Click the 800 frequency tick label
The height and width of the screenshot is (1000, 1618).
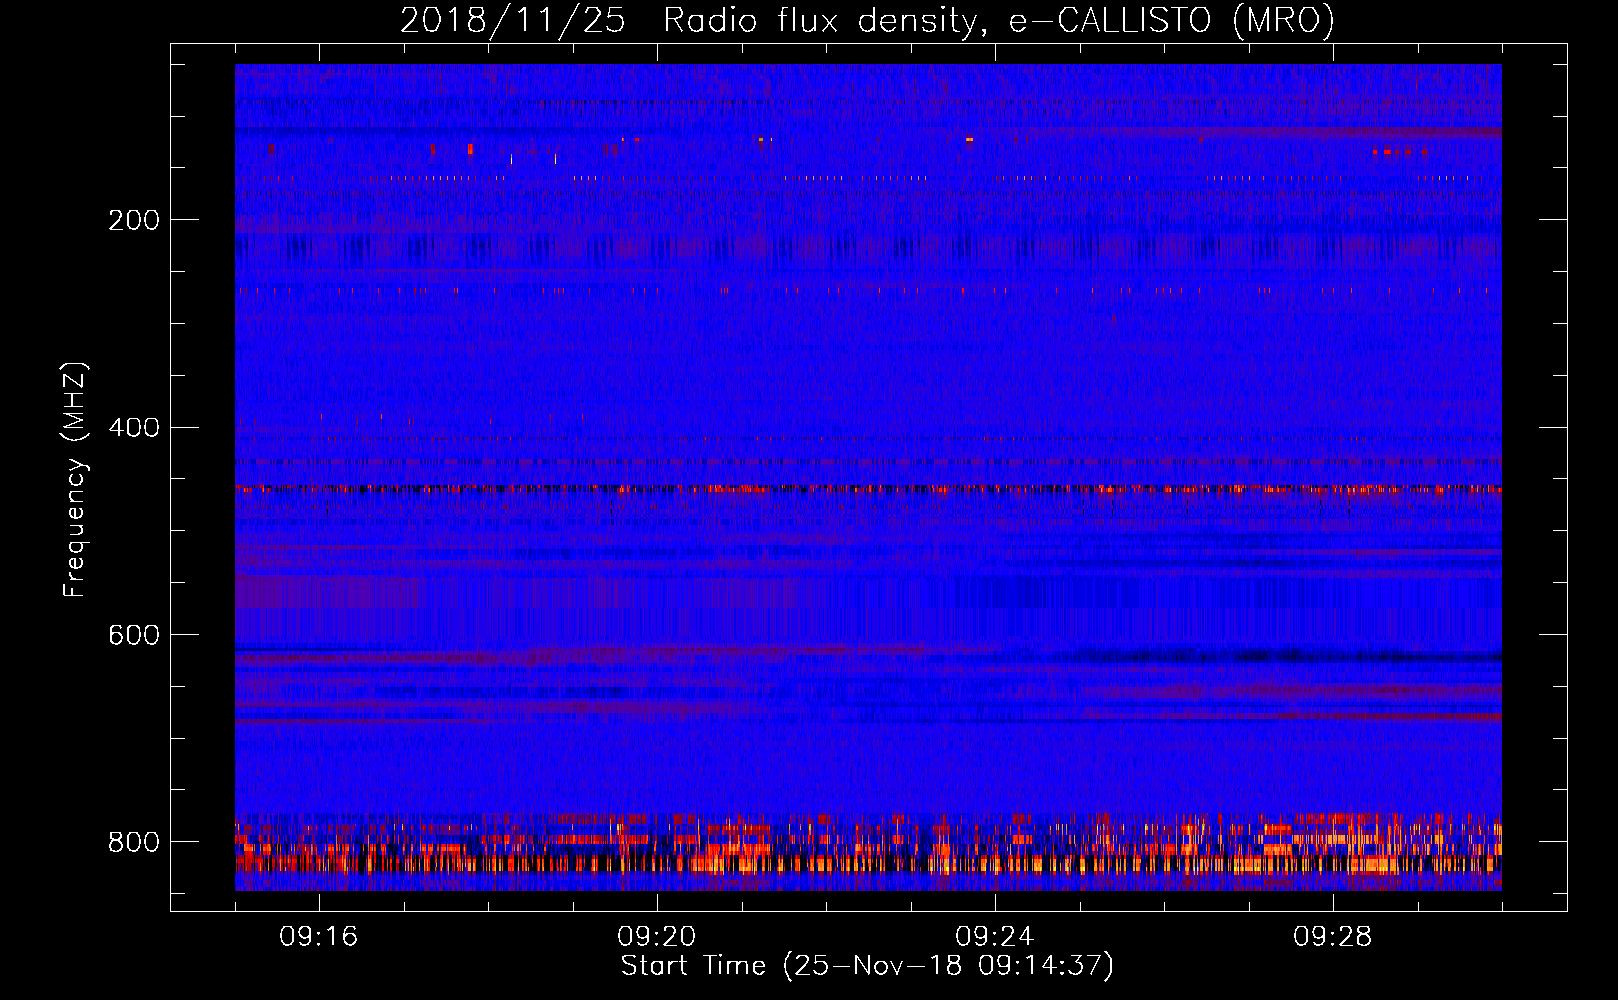pyautogui.click(x=134, y=842)
